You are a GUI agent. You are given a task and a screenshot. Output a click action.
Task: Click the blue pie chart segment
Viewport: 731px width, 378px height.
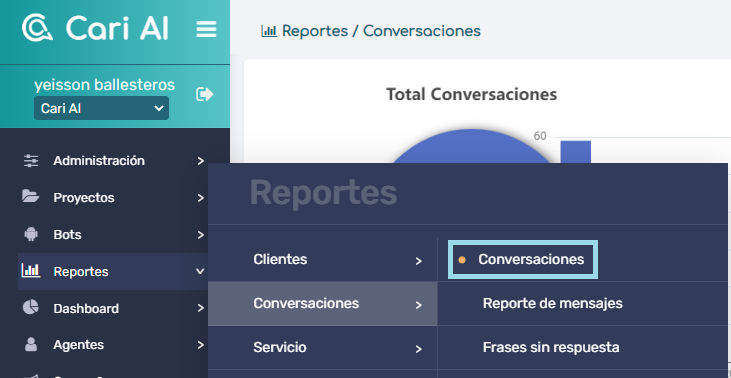tap(471, 146)
